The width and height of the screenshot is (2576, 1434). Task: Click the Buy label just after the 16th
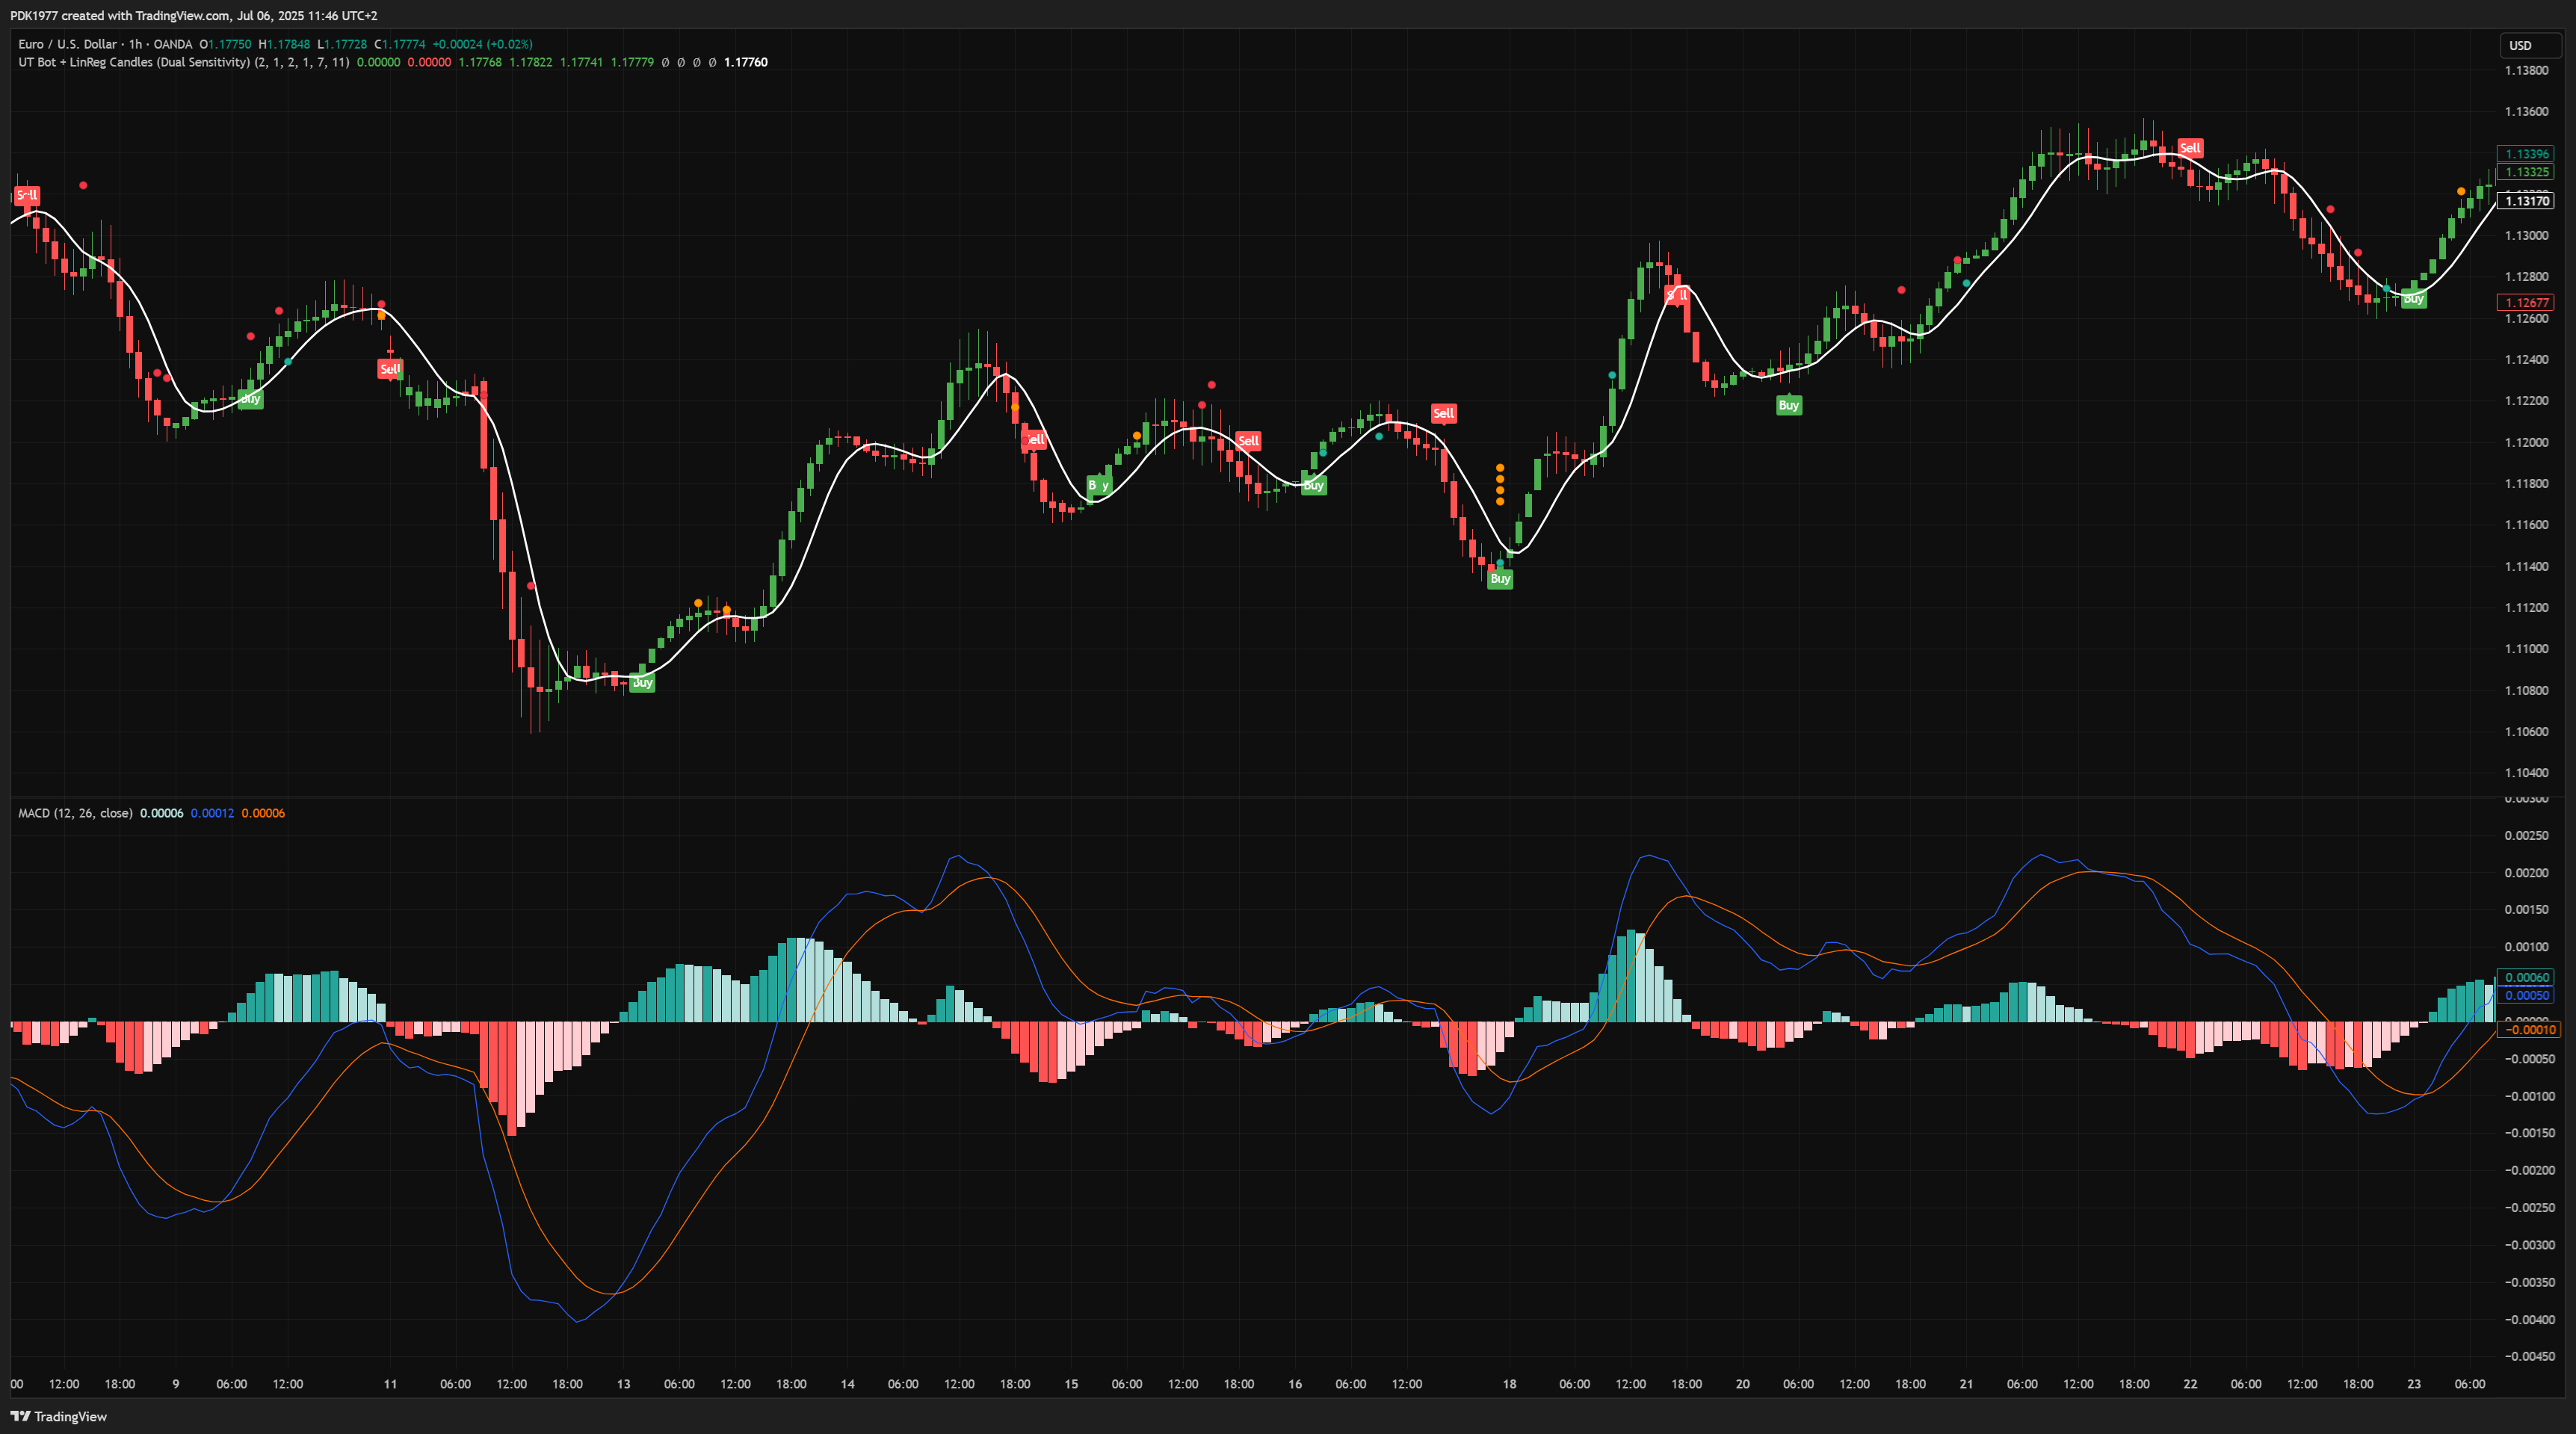point(1314,485)
